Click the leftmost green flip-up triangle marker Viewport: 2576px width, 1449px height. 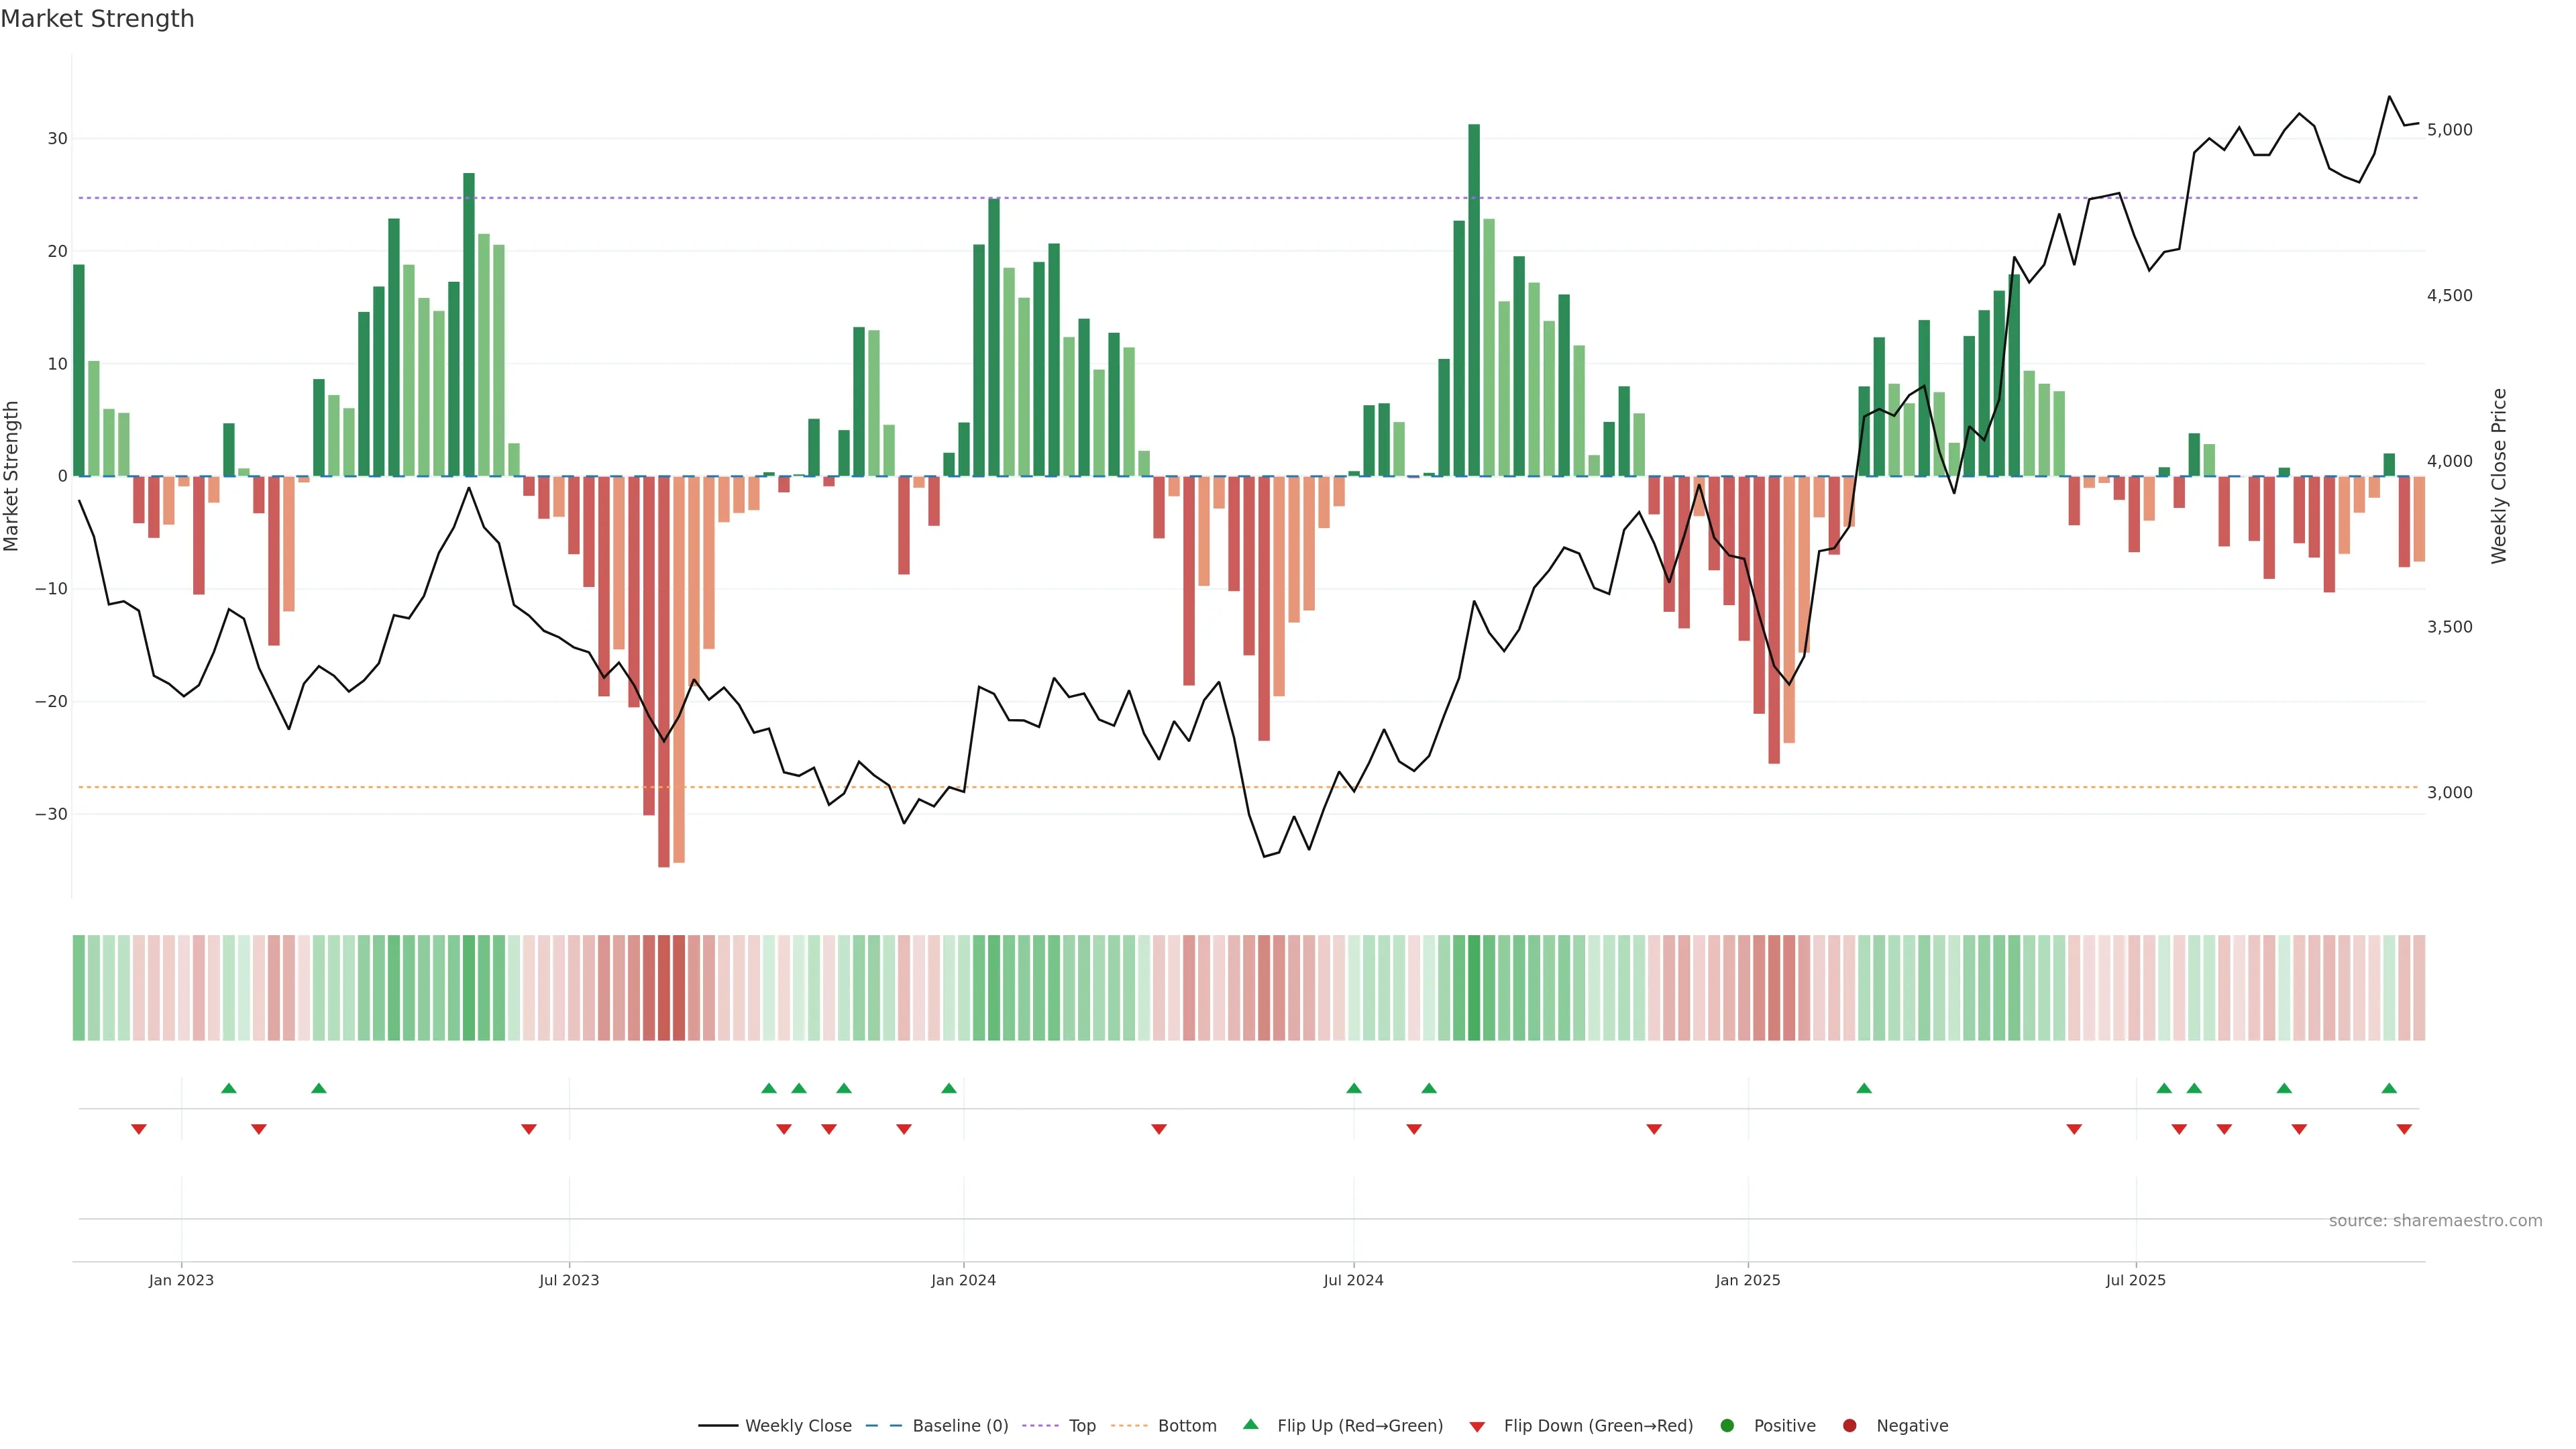pyautogui.click(x=229, y=1088)
